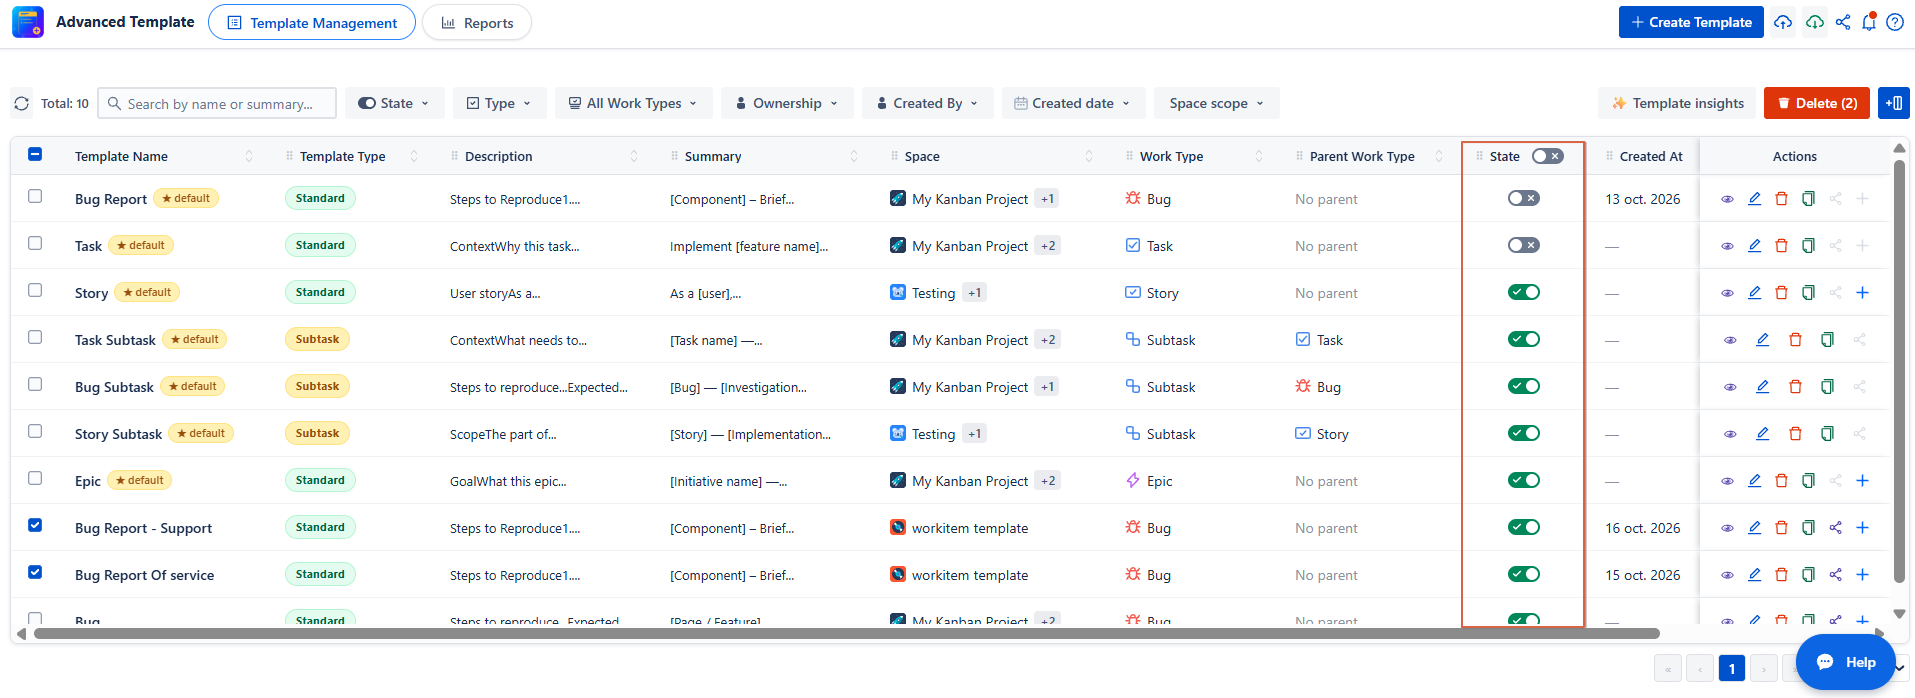The width and height of the screenshot is (1915, 698).
Task: Click the share icon in the top header
Action: click(1843, 22)
